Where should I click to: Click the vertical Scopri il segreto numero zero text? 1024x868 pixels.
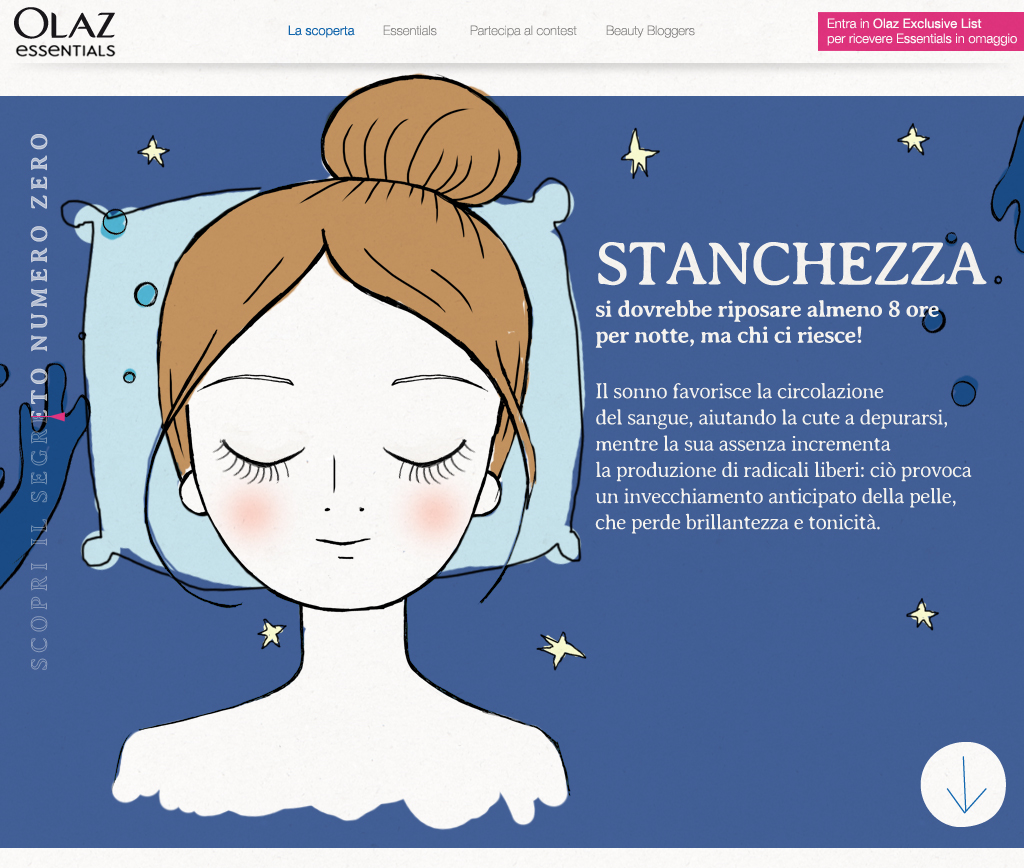coord(39,401)
